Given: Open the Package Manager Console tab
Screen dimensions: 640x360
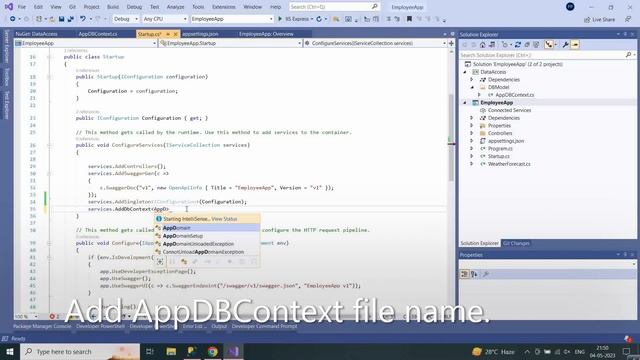Looking at the screenshot, I should [42, 326].
